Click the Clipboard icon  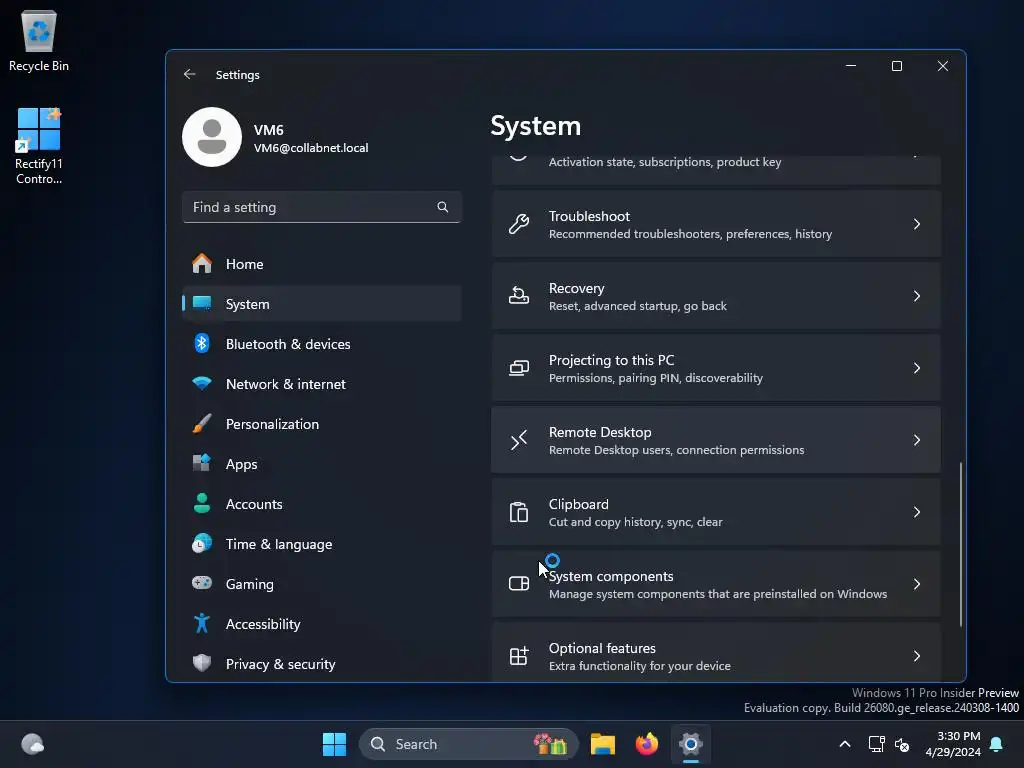point(519,512)
